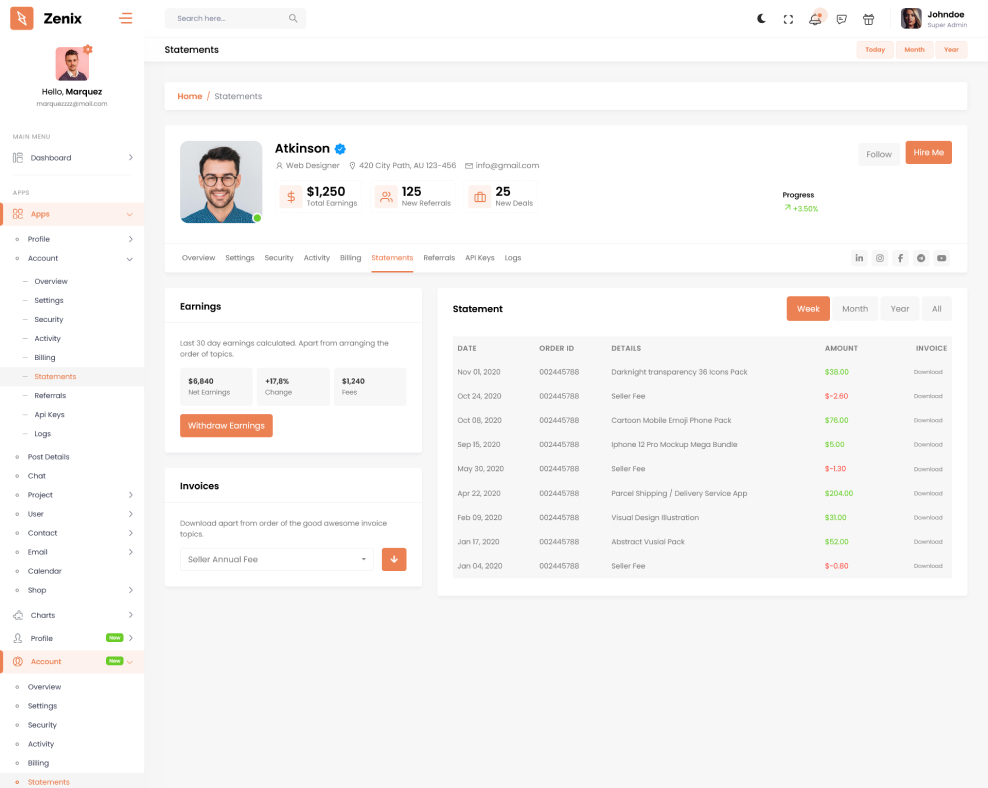The width and height of the screenshot is (988, 788).
Task: Open Atkinson's LinkedIn profile icon
Action: 859,258
